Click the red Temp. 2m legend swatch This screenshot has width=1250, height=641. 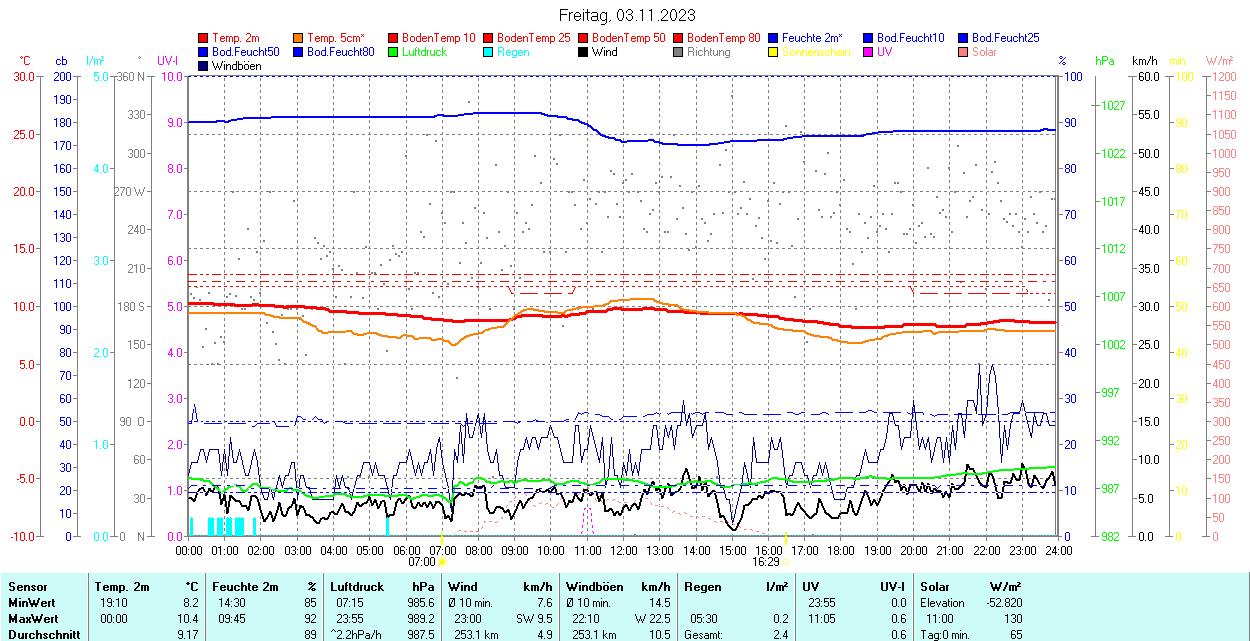click(x=204, y=38)
